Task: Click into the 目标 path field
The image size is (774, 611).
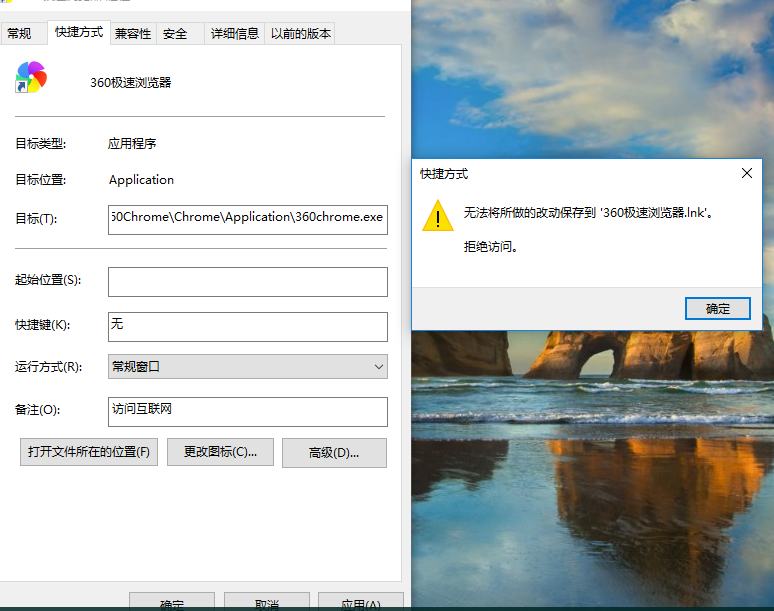Action: click(247, 218)
